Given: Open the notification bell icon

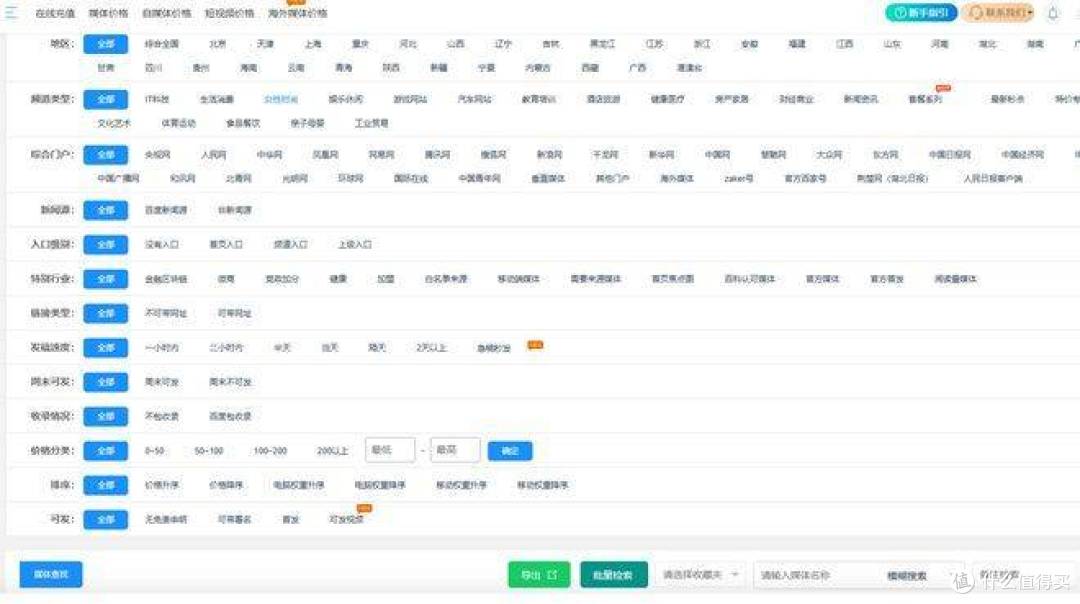Looking at the screenshot, I should coord(1052,13).
